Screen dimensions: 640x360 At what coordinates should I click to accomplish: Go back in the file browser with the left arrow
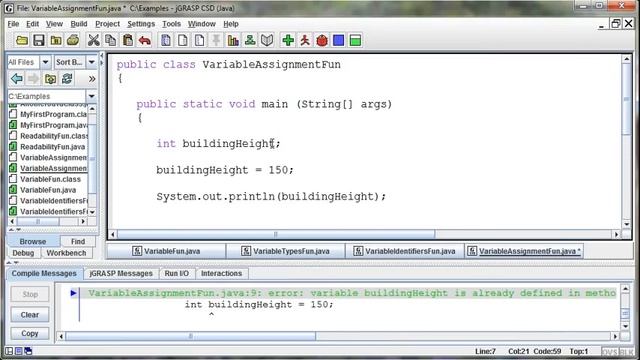click(x=17, y=78)
